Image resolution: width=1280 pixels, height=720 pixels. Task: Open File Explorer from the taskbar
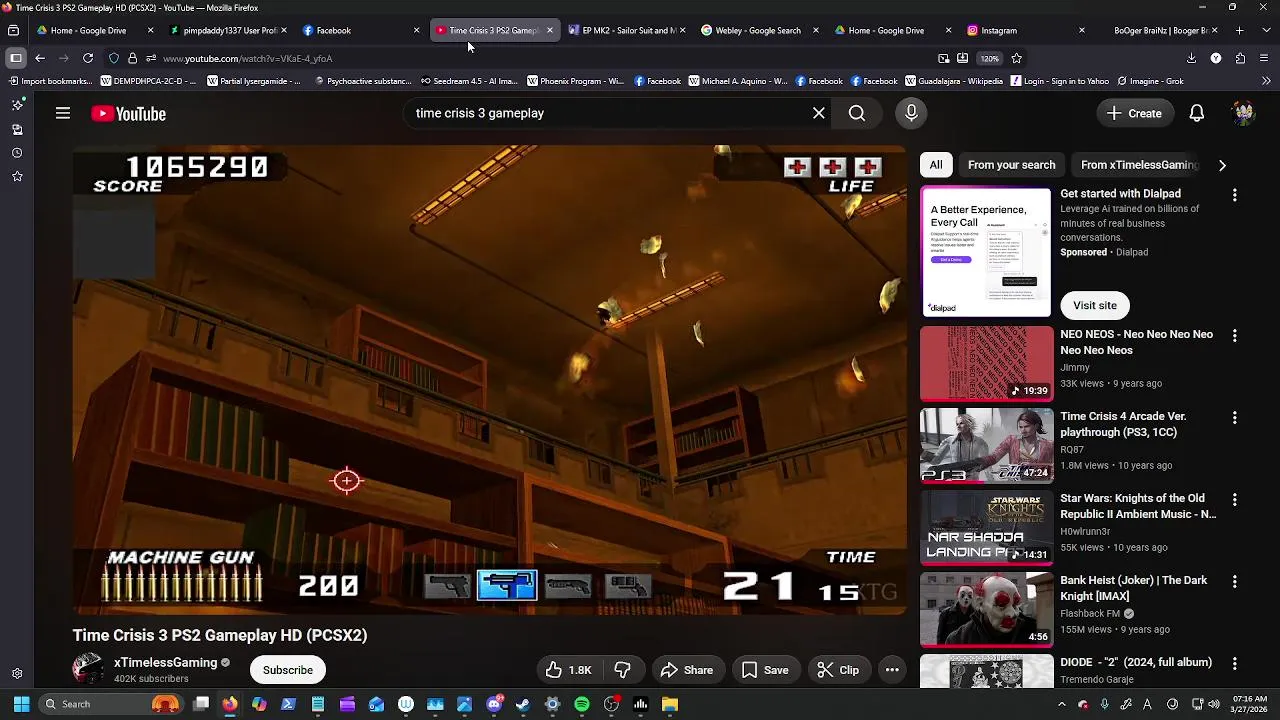click(x=670, y=704)
